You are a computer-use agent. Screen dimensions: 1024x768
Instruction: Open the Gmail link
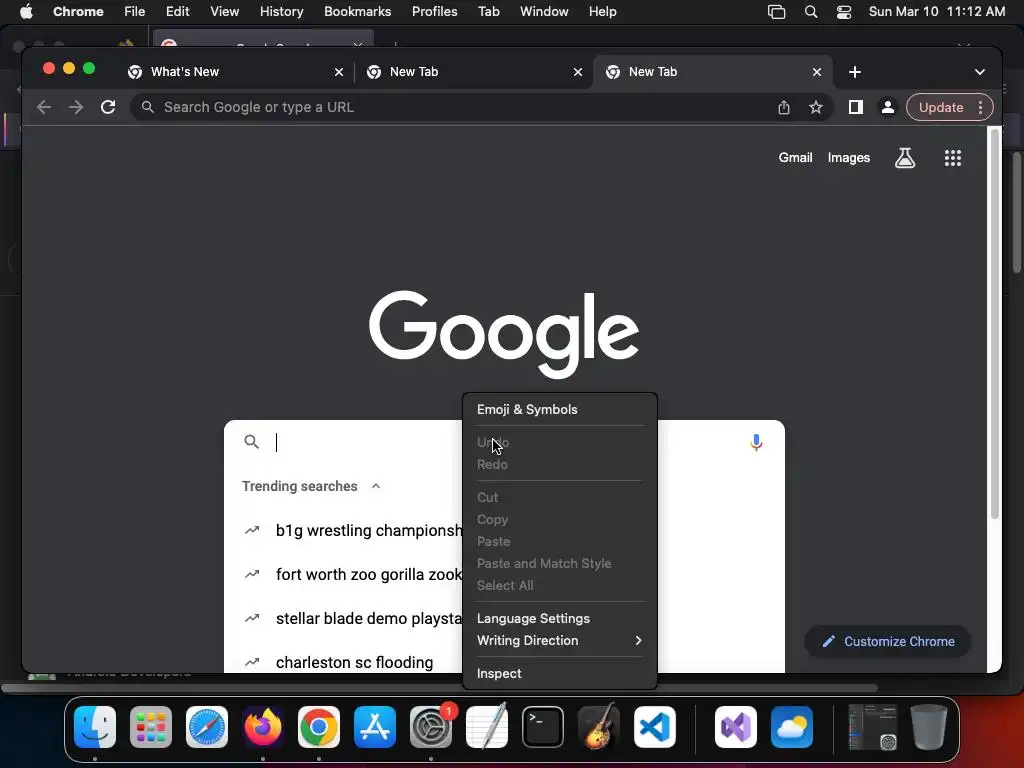(x=795, y=157)
